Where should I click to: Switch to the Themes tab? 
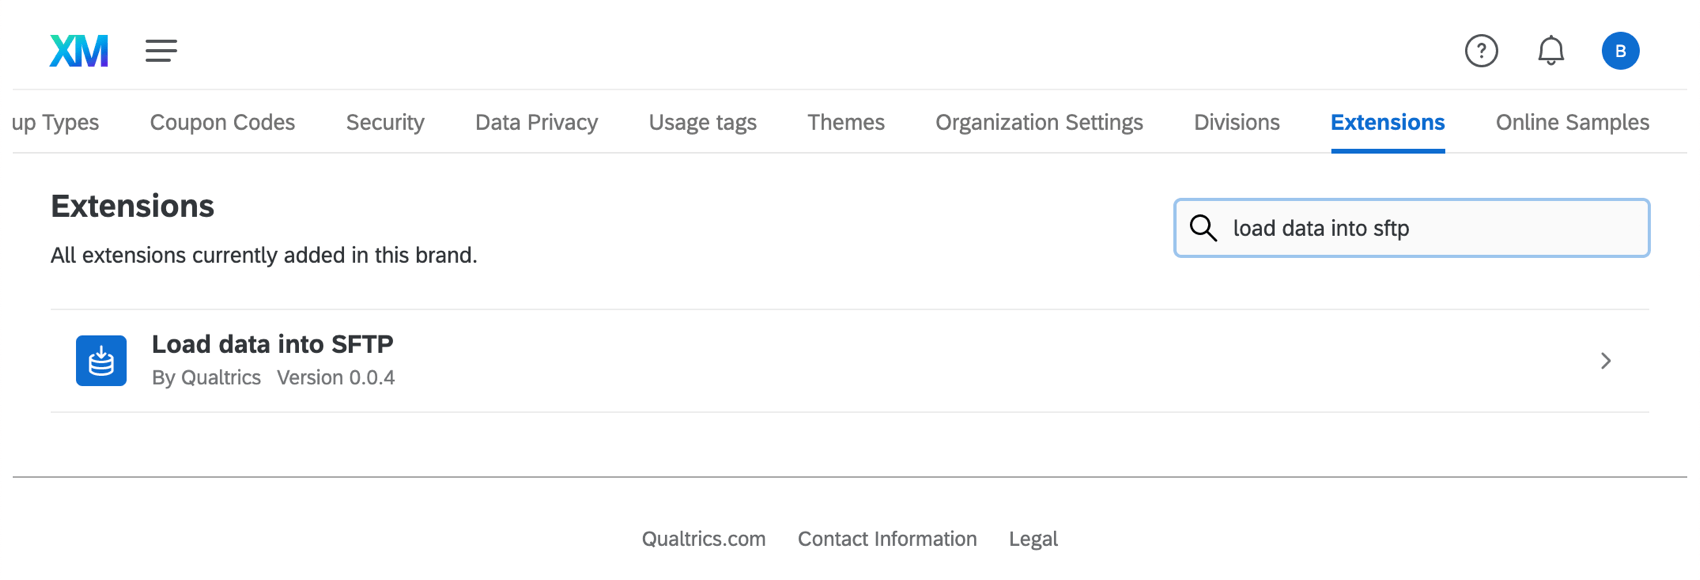coord(846,122)
